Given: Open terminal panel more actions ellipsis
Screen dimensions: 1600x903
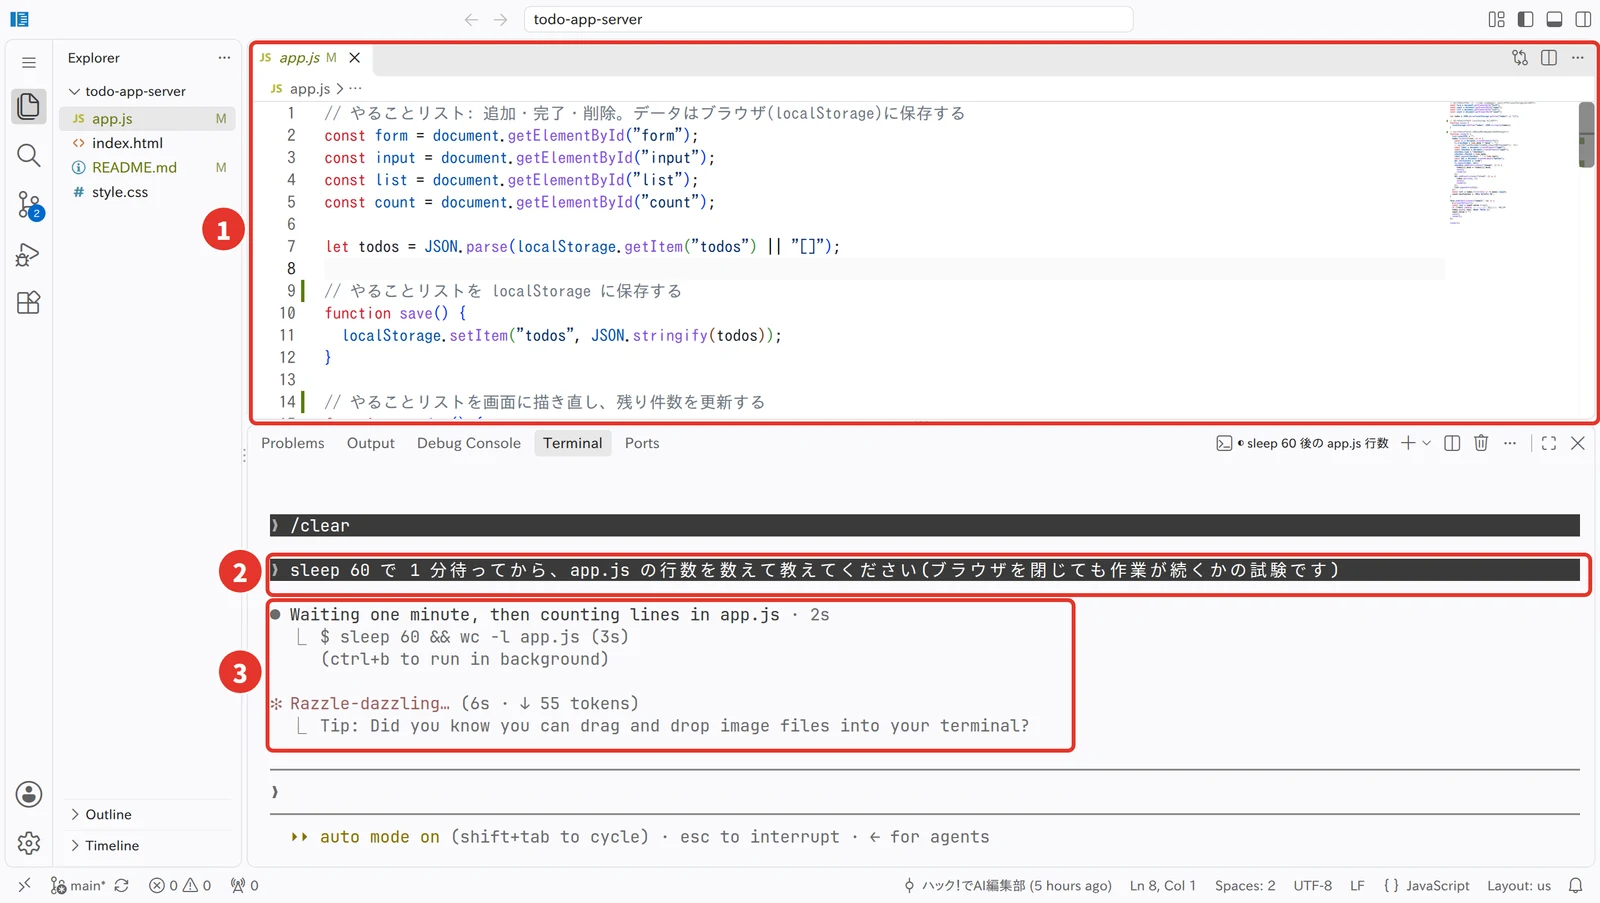Looking at the screenshot, I should [1510, 443].
